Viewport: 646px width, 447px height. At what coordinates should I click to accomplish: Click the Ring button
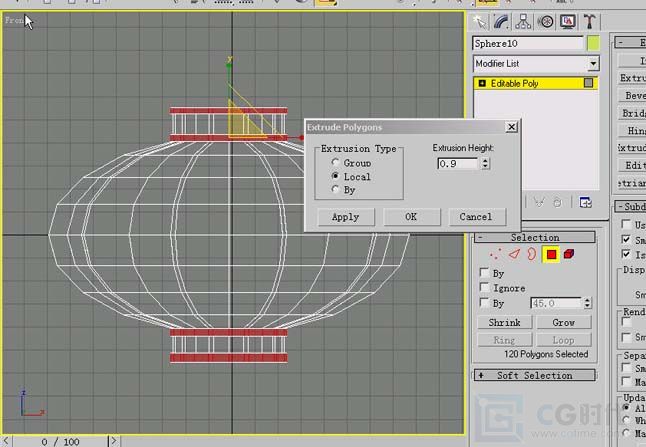click(x=505, y=340)
